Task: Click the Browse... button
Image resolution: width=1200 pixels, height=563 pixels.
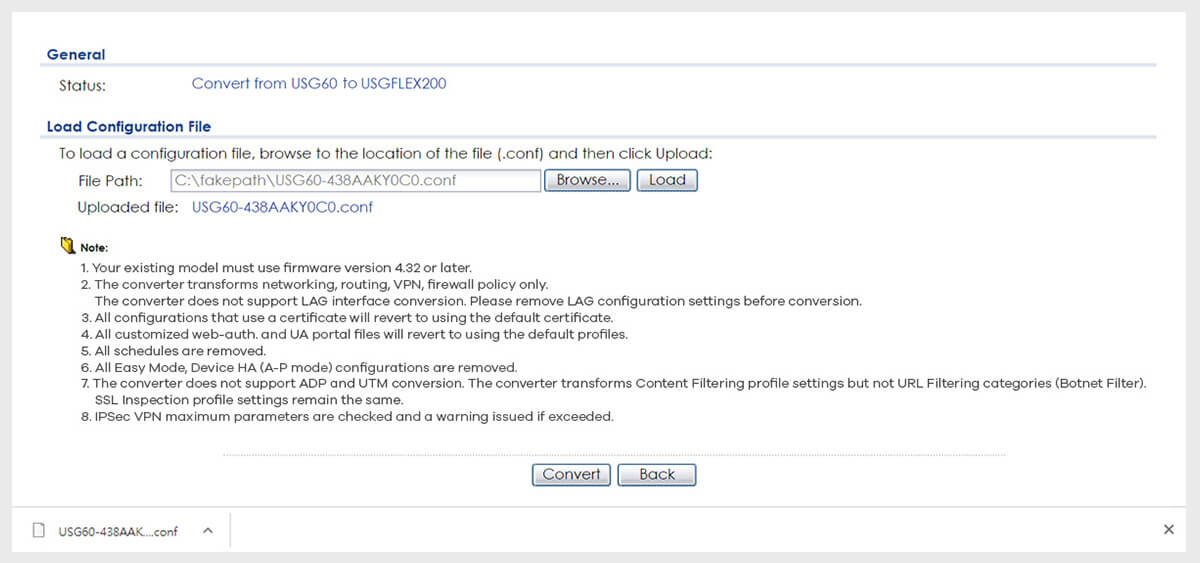Action: coord(587,180)
